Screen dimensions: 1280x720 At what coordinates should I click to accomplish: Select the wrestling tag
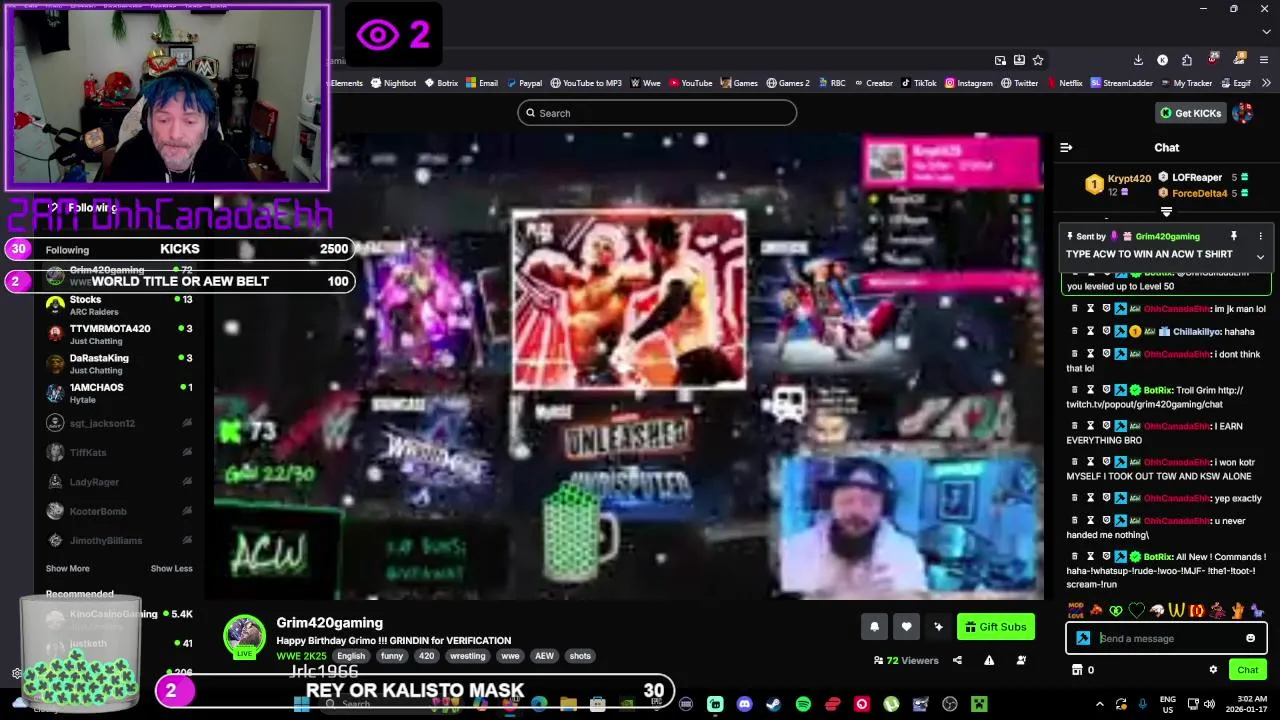click(467, 656)
